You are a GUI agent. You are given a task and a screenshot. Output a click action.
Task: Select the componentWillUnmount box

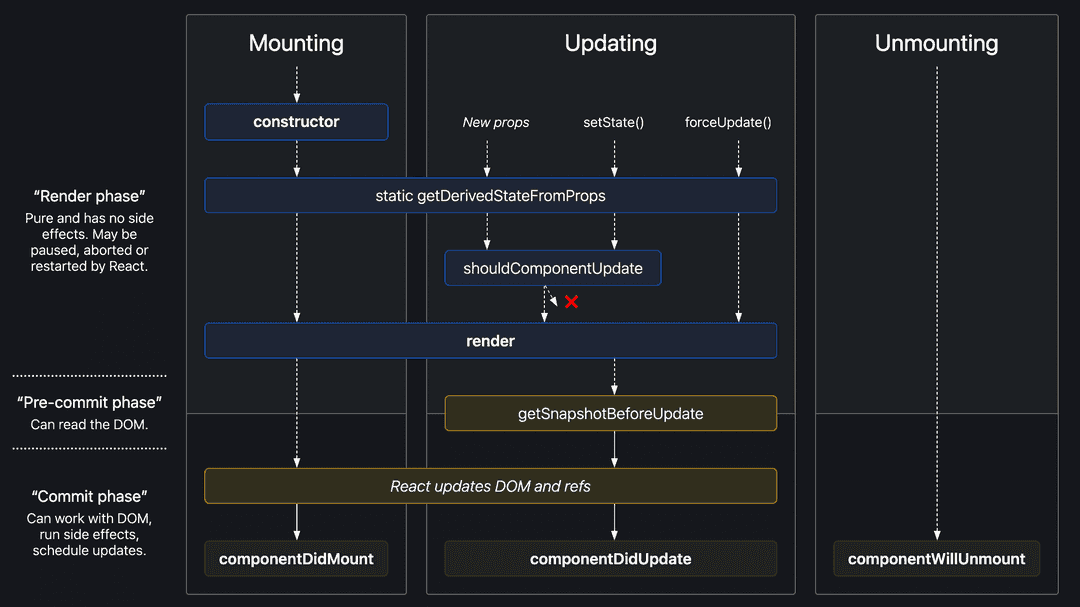coord(936,559)
